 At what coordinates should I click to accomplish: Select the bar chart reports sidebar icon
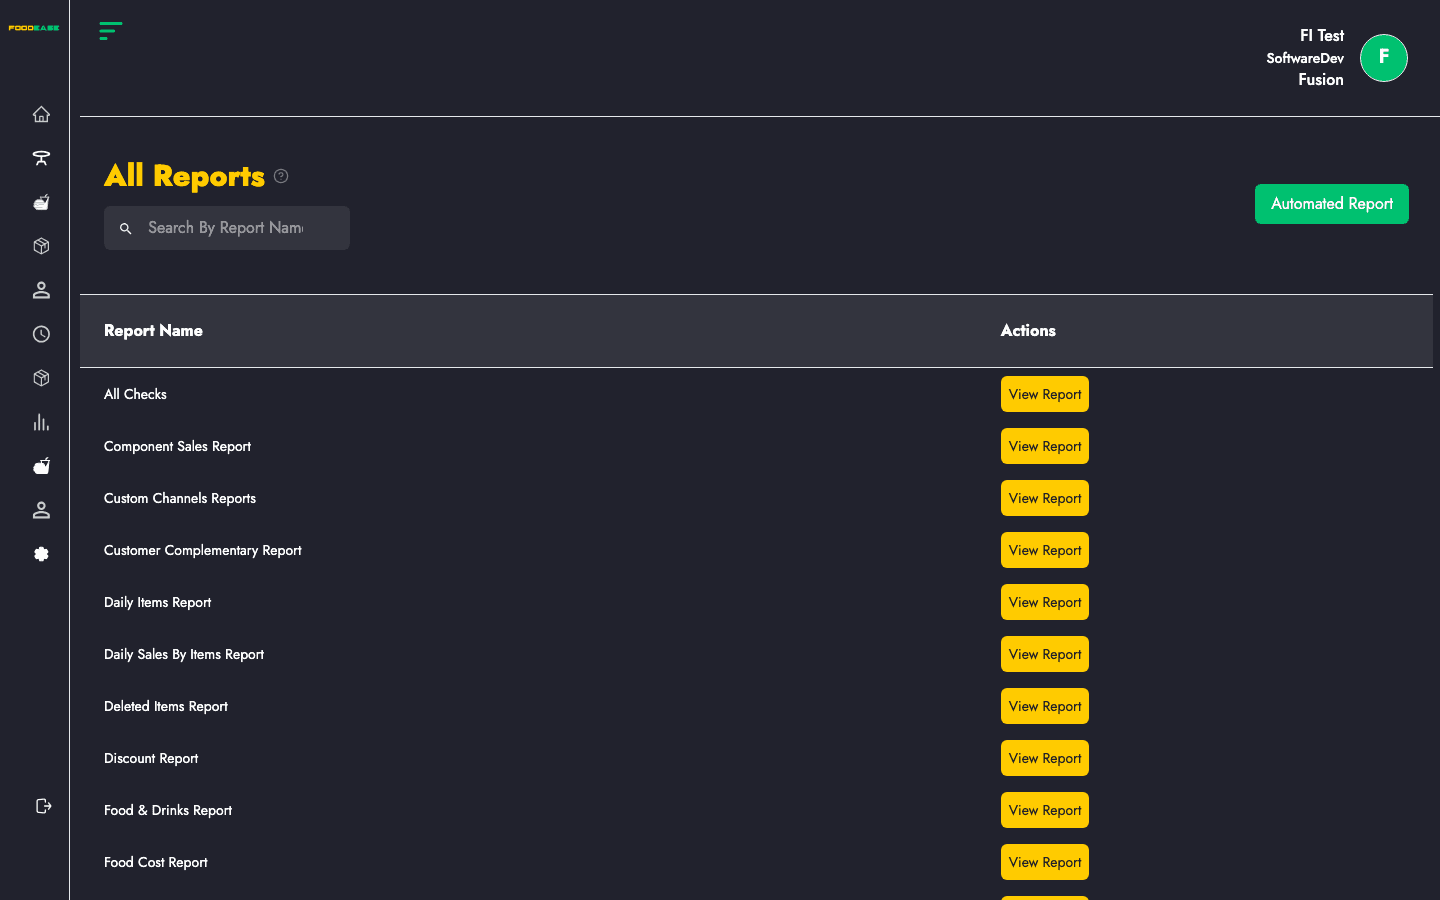41,422
